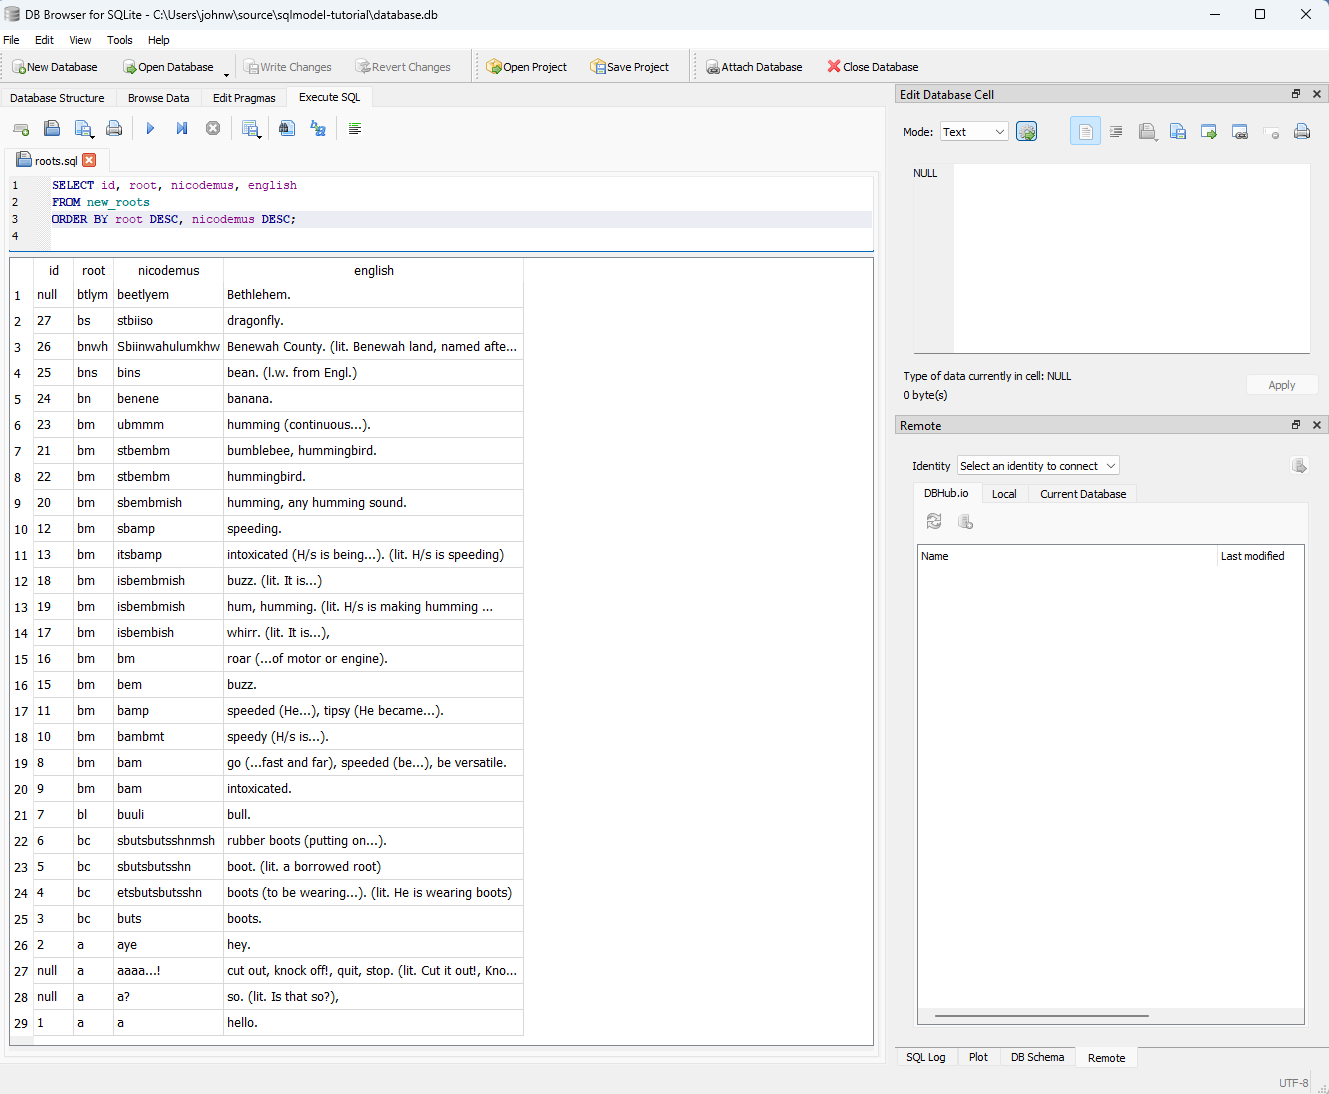Viewport: 1329px width, 1094px height.
Task: Click the Open Database toolbar button
Action: click(x=168, y=67)
